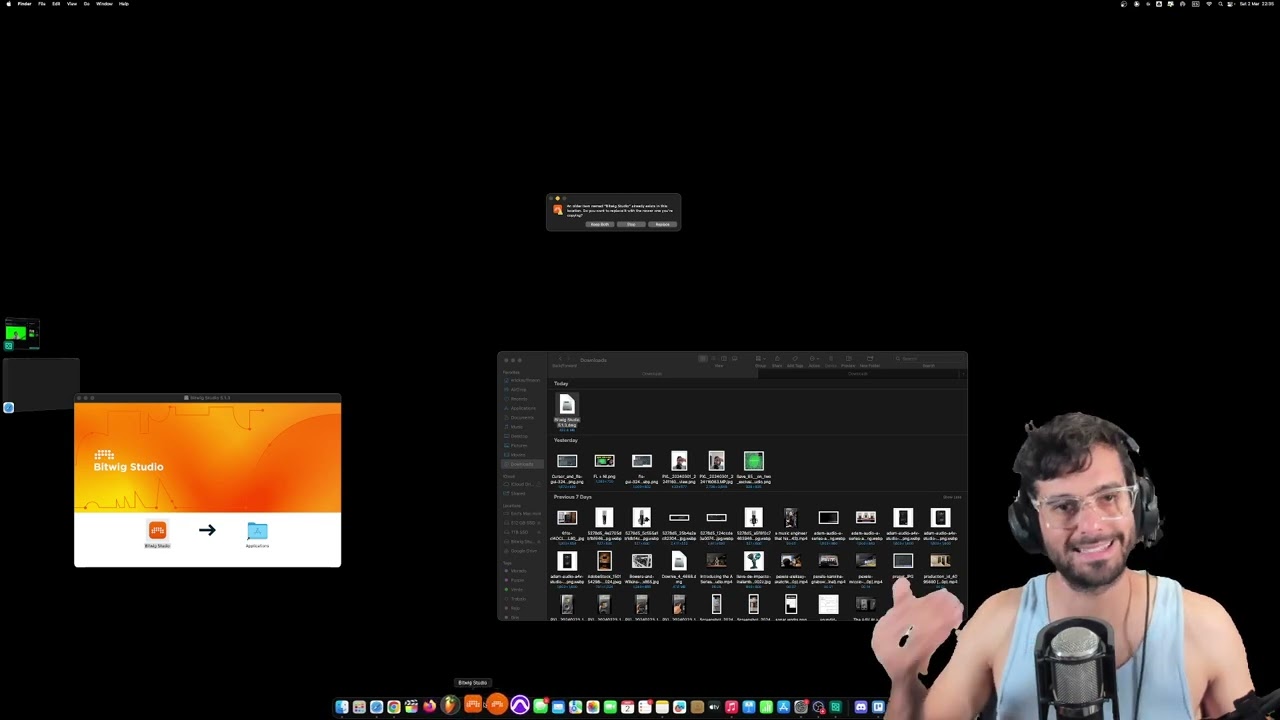
Task: Select Downloads in the Finder sidebar
Action: point(524,464)
